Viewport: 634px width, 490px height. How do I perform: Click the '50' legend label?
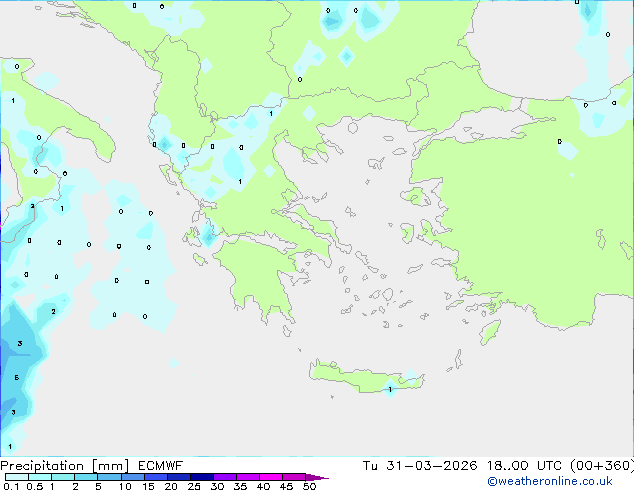[309, 486]
